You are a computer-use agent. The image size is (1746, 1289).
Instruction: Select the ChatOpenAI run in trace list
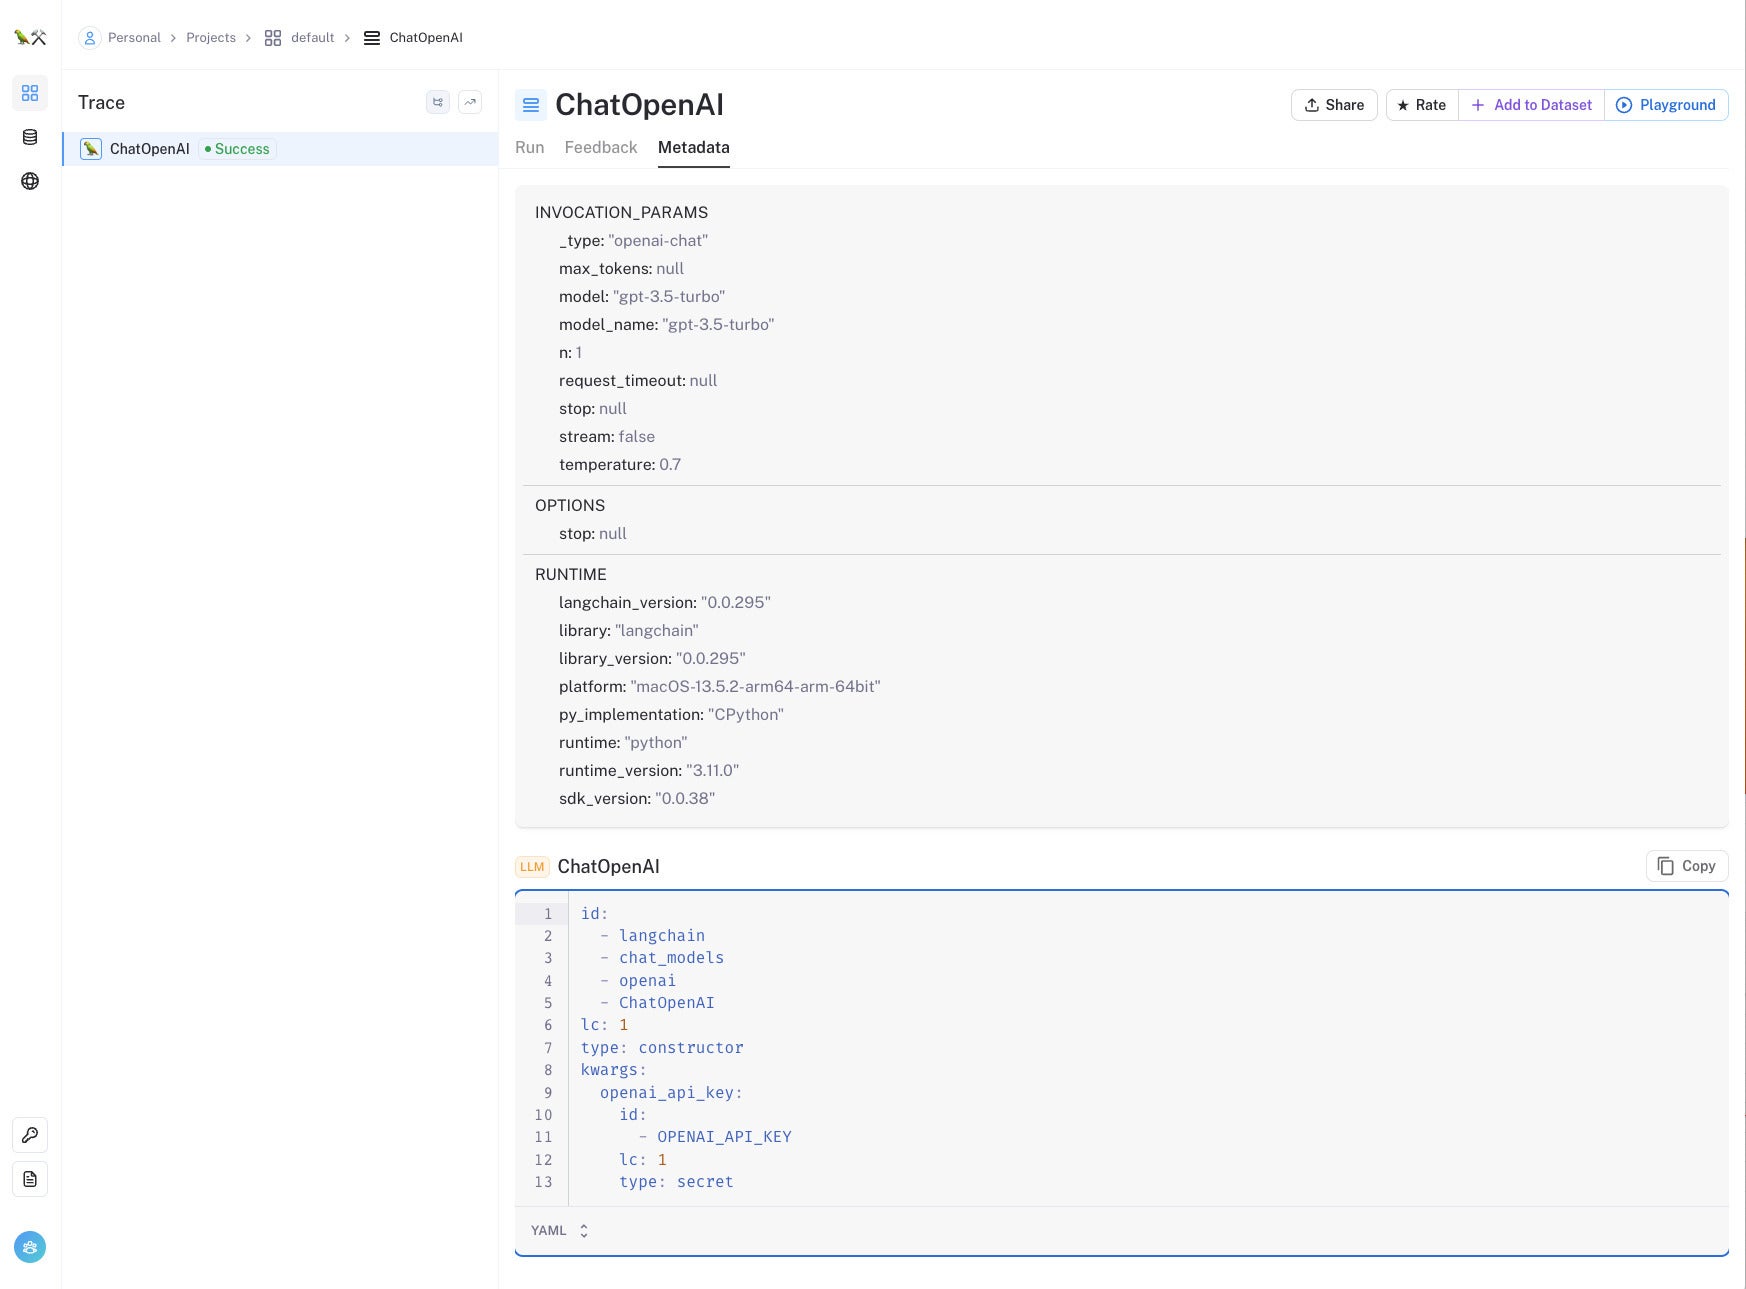click(x=280, y=149)
